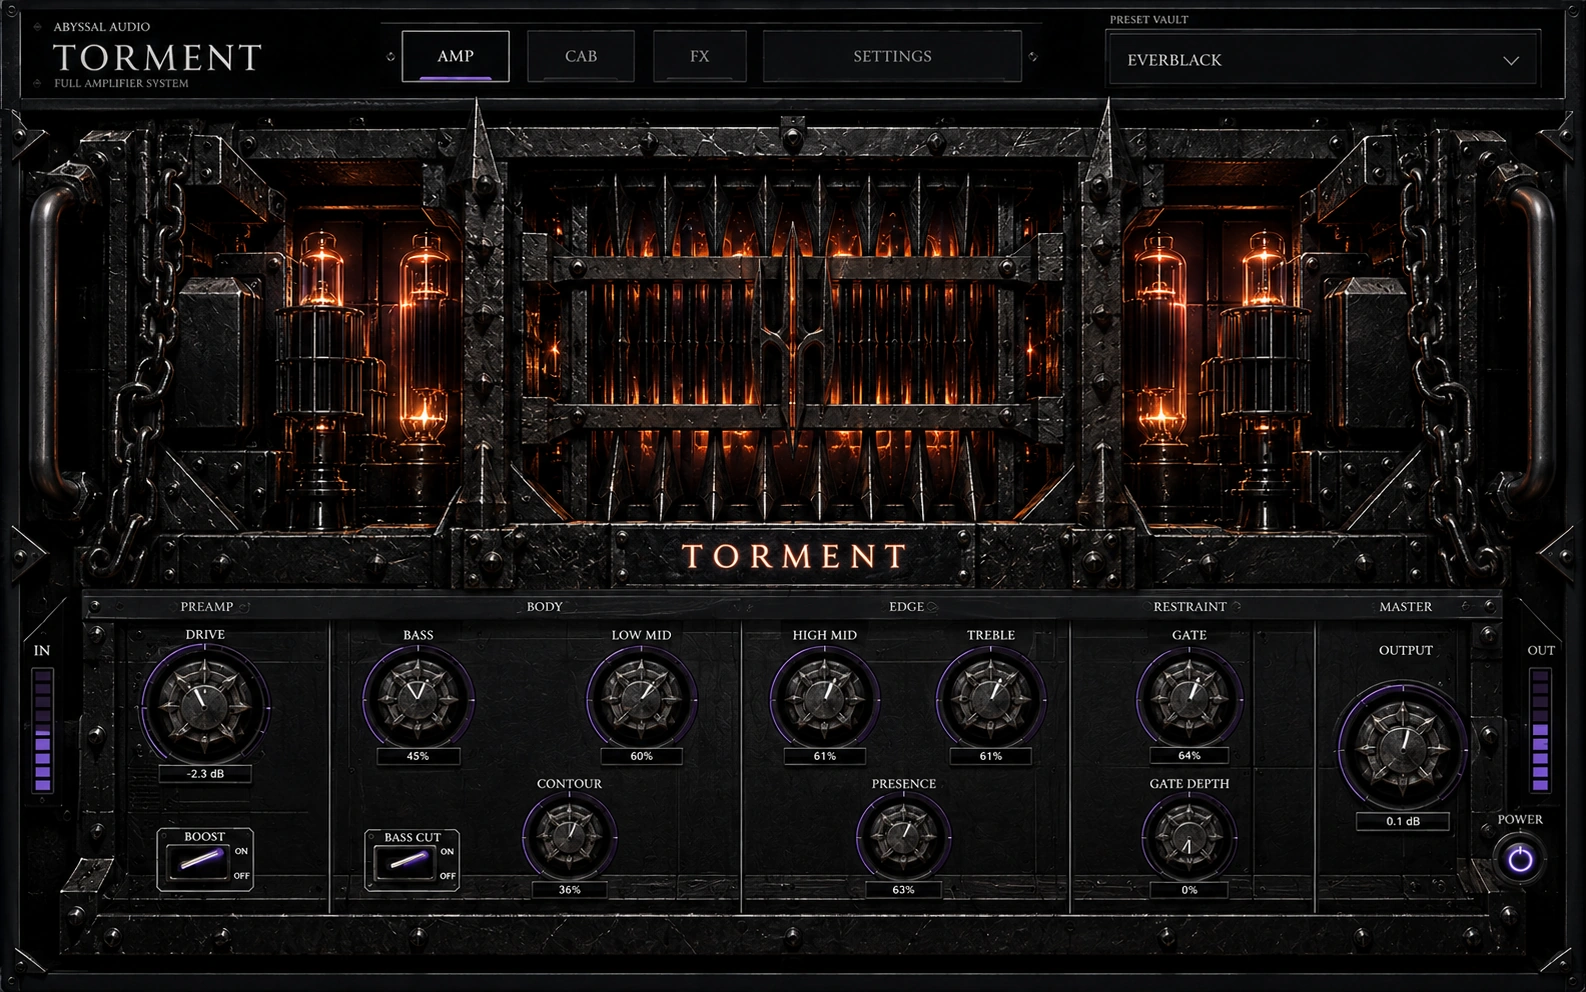This screenshot has width=1586, height=992.
Task: Select the Gate value field 64%
Action: point(1189,756)
